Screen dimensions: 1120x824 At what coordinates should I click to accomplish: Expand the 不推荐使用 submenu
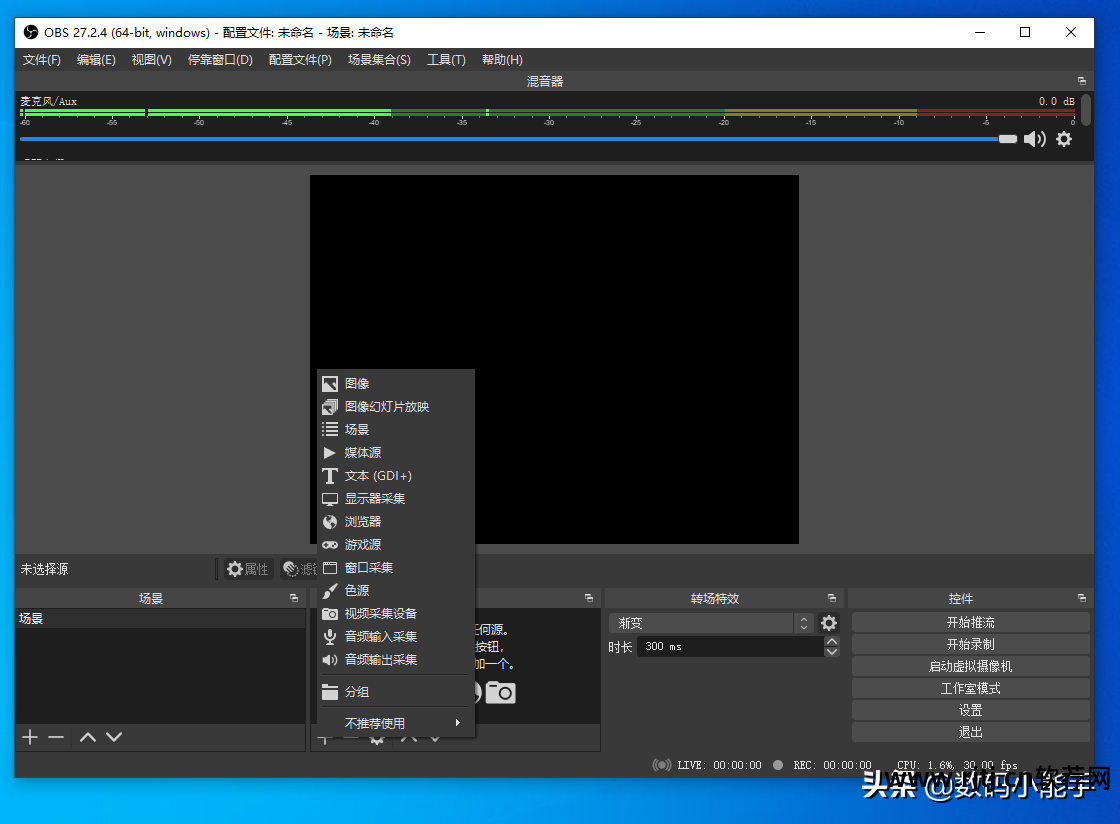pyautogui.click(x=396, y=723)
